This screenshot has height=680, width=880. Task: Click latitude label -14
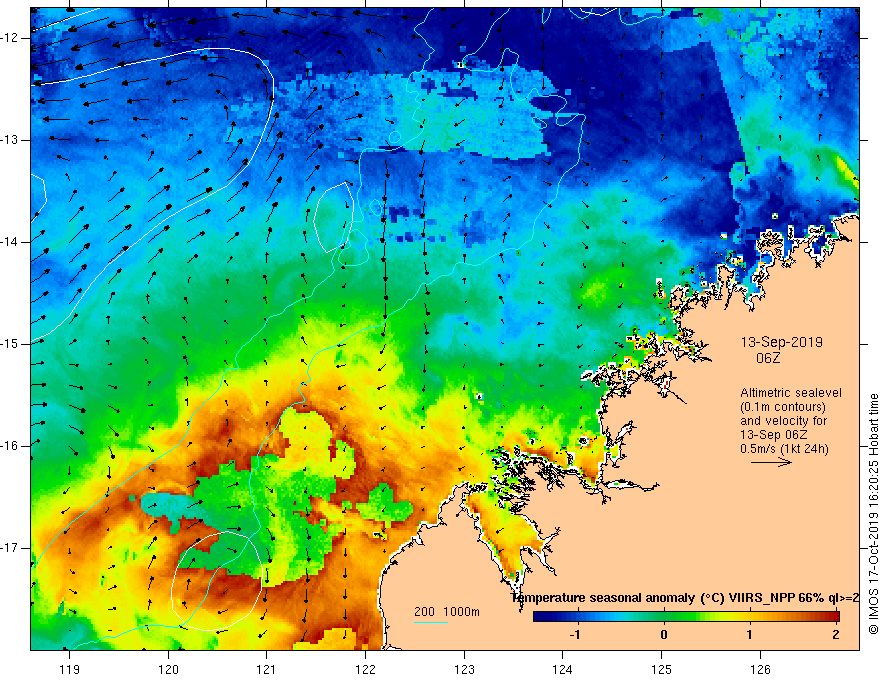[x=10, y=242]
